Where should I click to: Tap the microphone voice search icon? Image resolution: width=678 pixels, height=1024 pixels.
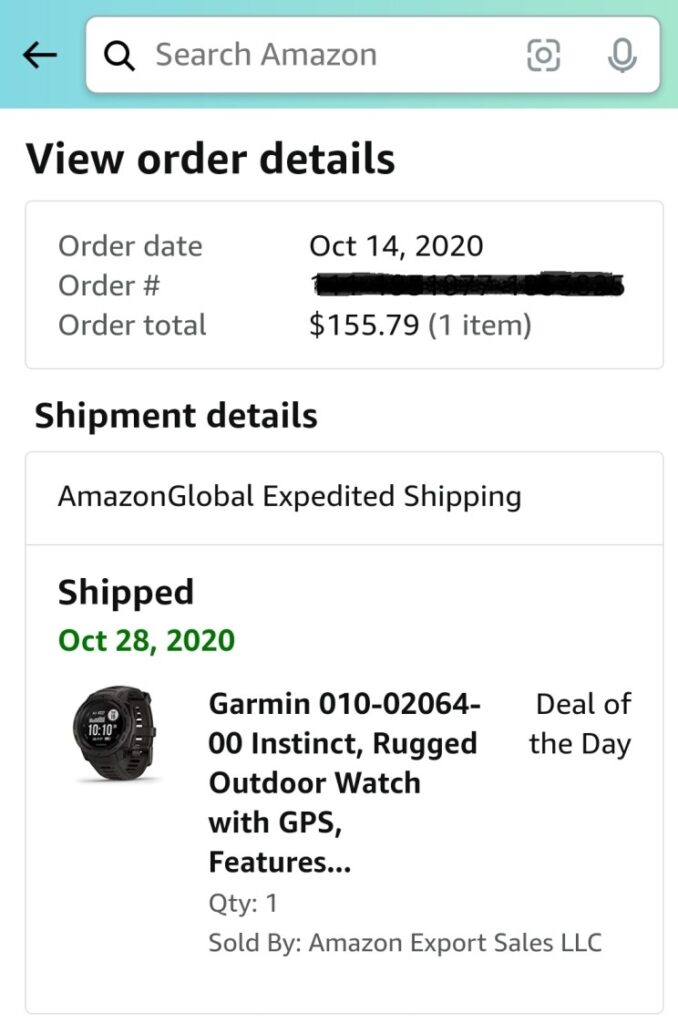pos(622,55)
